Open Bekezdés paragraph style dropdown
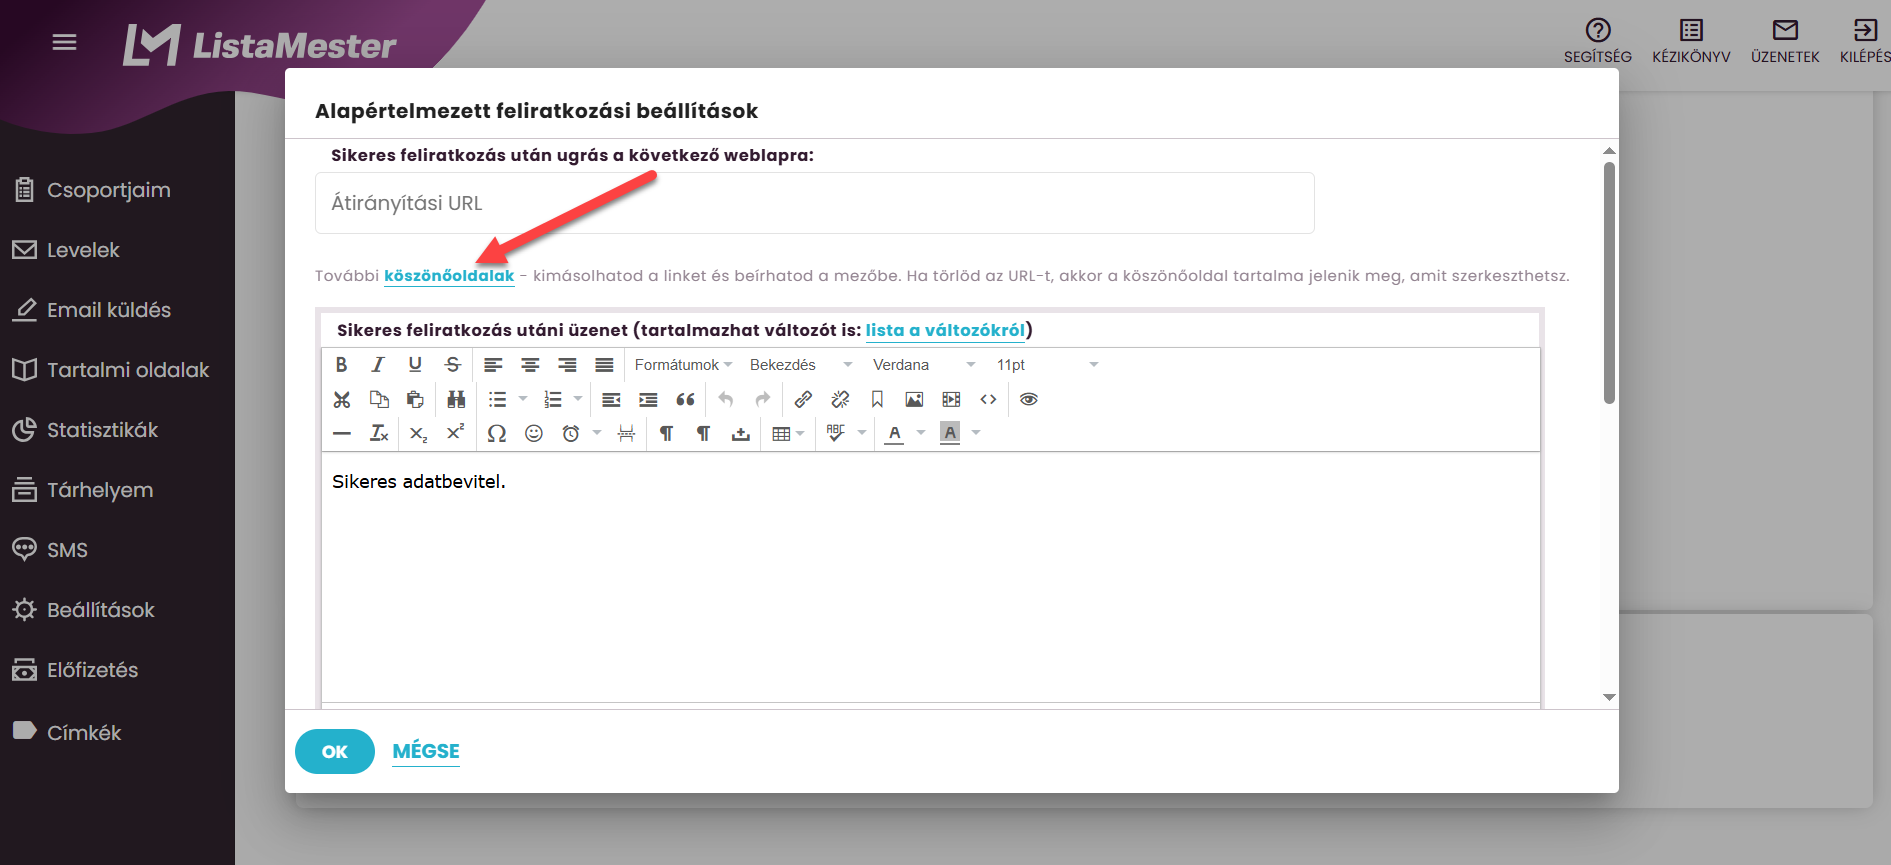Screen dimensions: 1891x865 (x=801, y=365)
